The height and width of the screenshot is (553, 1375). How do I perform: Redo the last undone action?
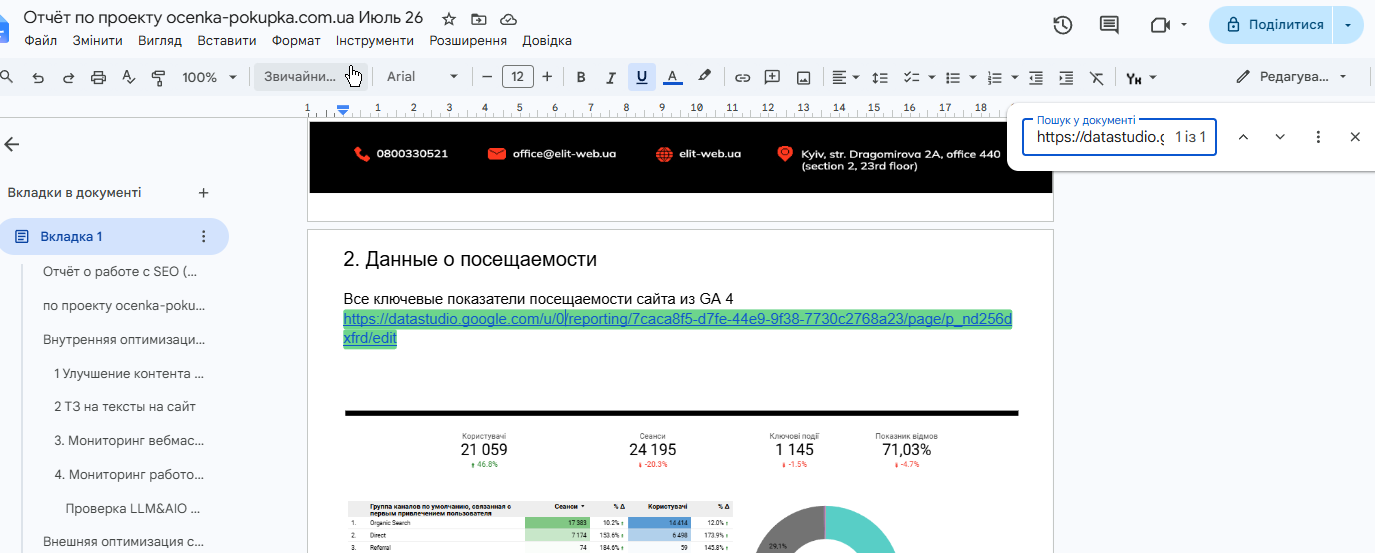pyautogui.click(x=68, y=77)
